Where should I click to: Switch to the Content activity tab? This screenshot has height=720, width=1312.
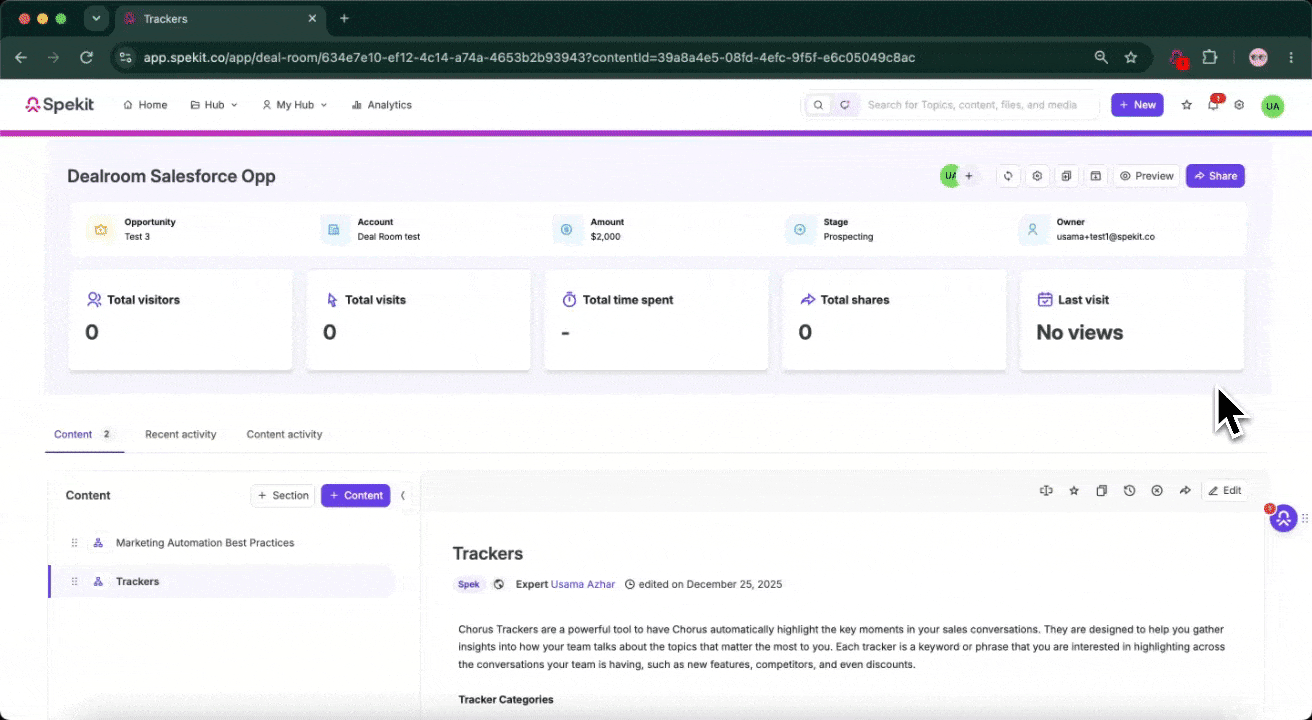click(284, 434)
